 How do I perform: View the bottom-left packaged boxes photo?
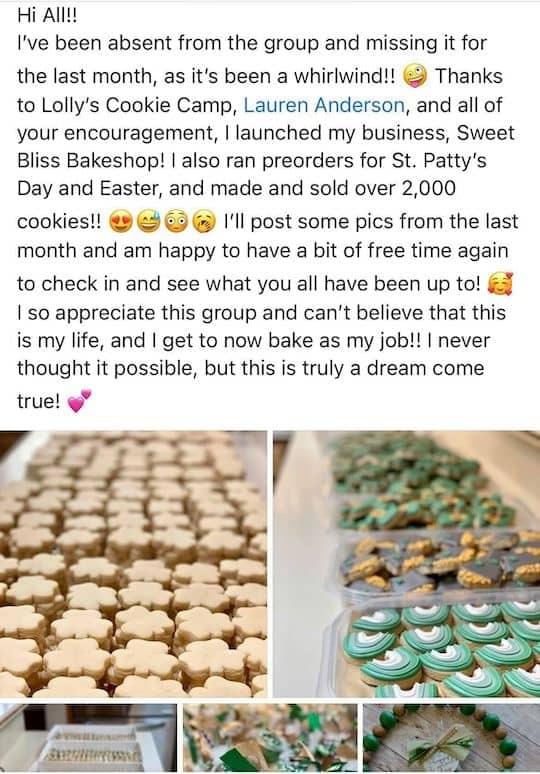88,739
